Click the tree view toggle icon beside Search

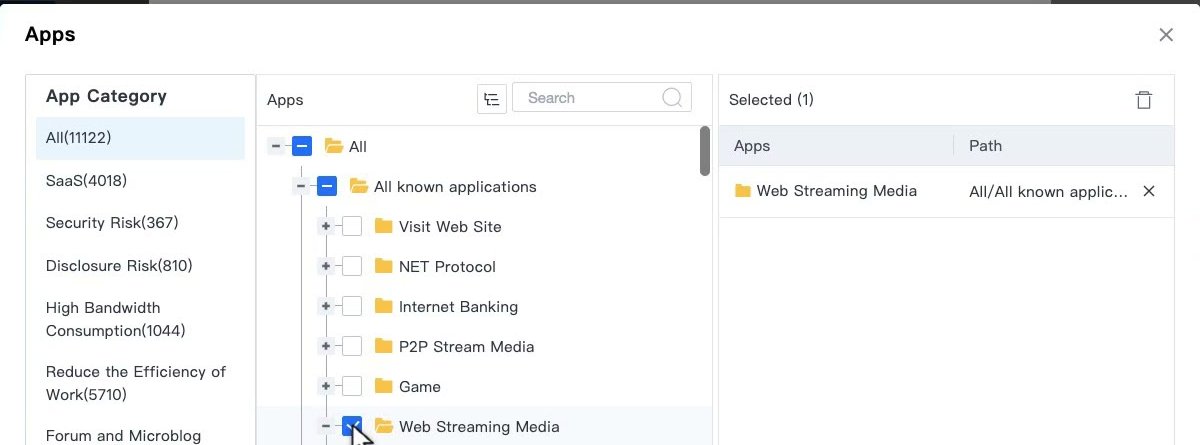click(x=492, y=98)
